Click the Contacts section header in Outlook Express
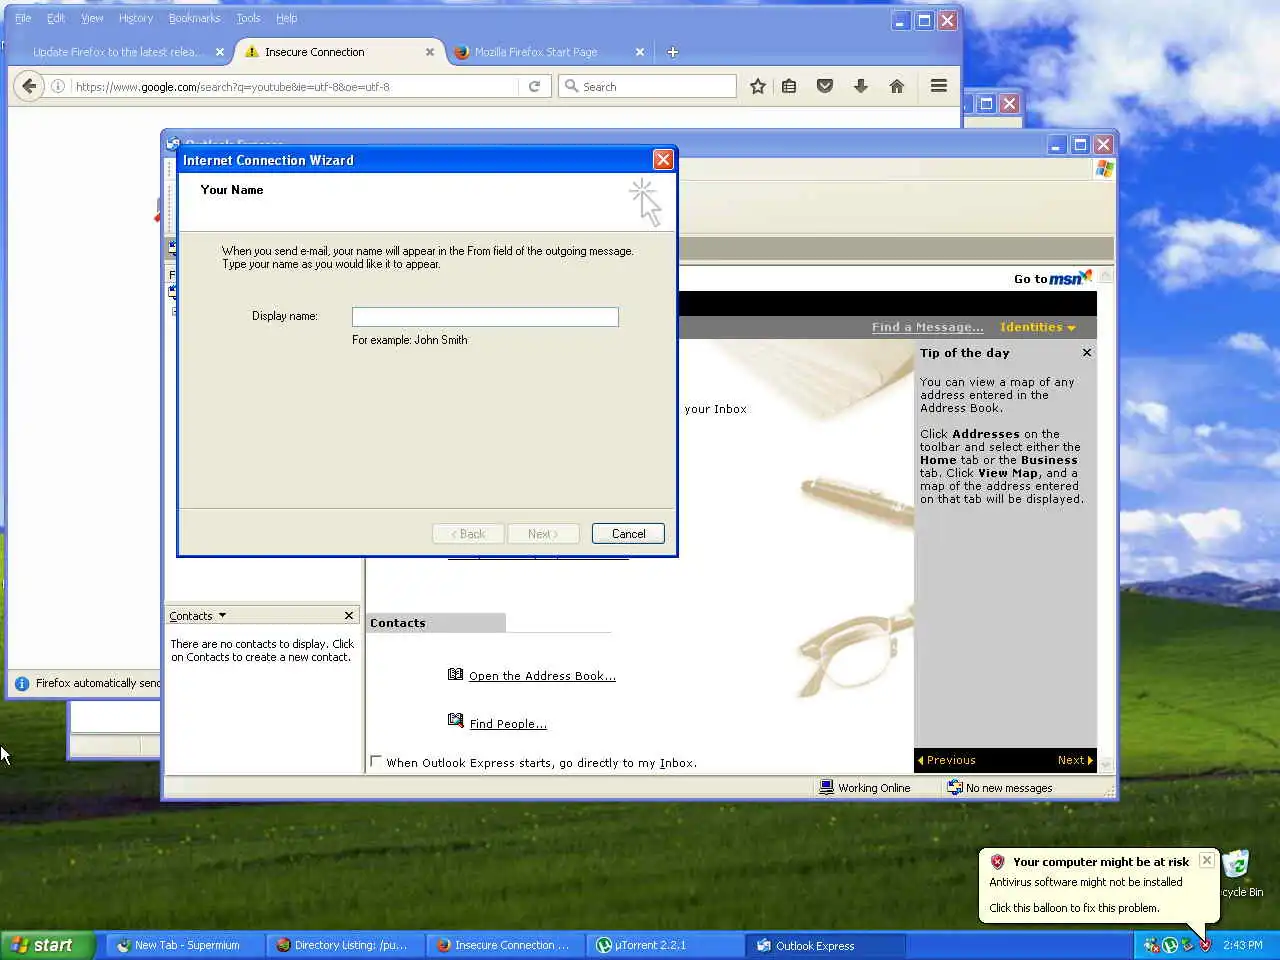The image size is (1280, 960). pos(436,623)
